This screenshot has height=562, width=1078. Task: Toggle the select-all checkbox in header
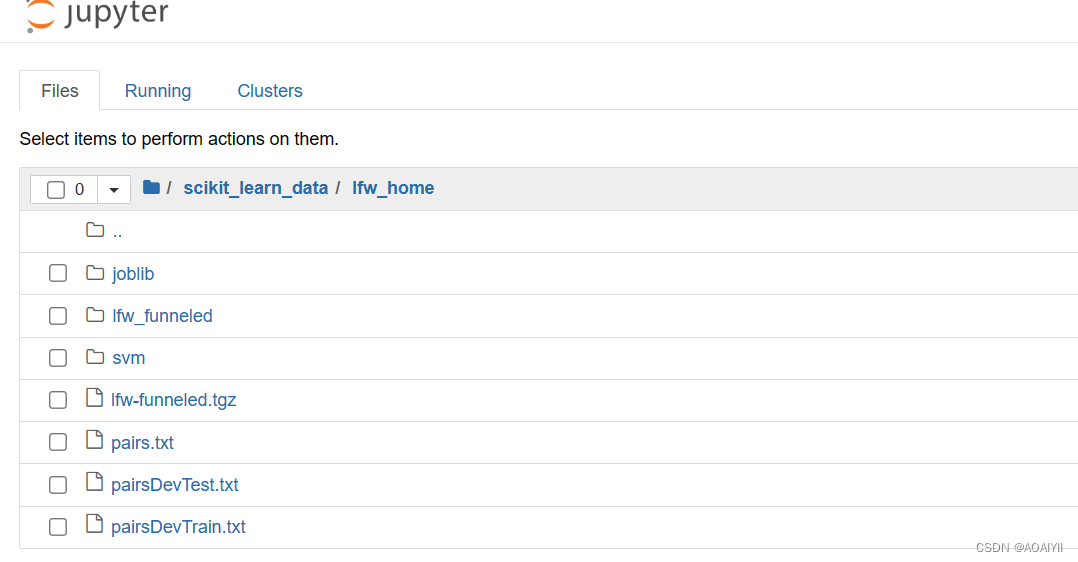(56, 189)
